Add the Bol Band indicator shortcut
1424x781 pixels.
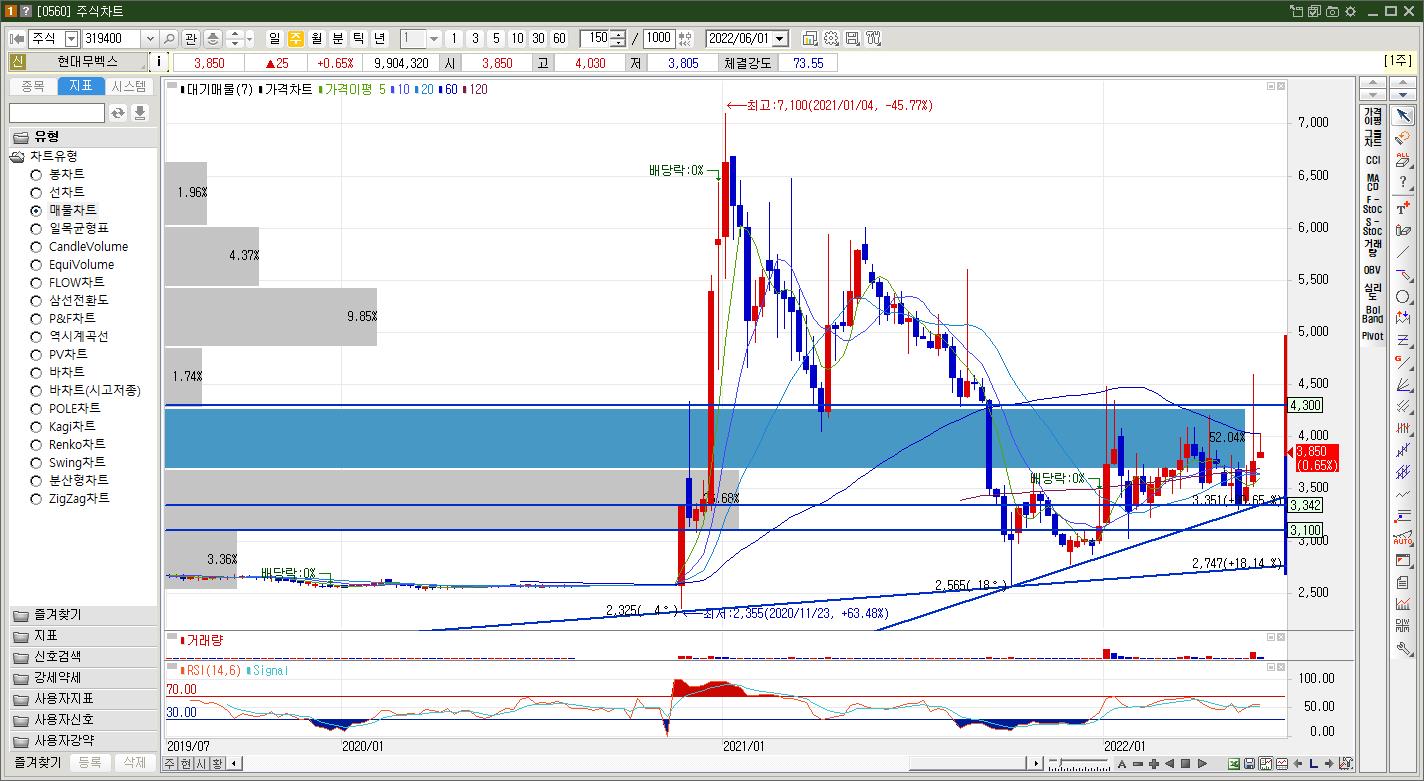(1373, 314)
